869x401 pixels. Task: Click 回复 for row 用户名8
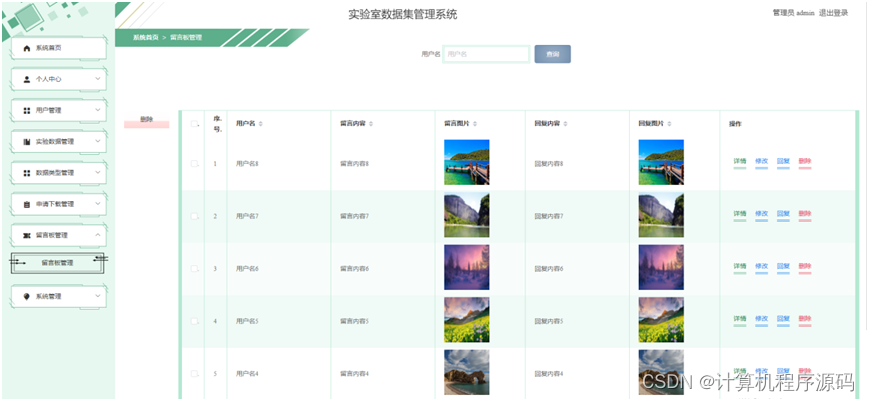pos(783,162)
